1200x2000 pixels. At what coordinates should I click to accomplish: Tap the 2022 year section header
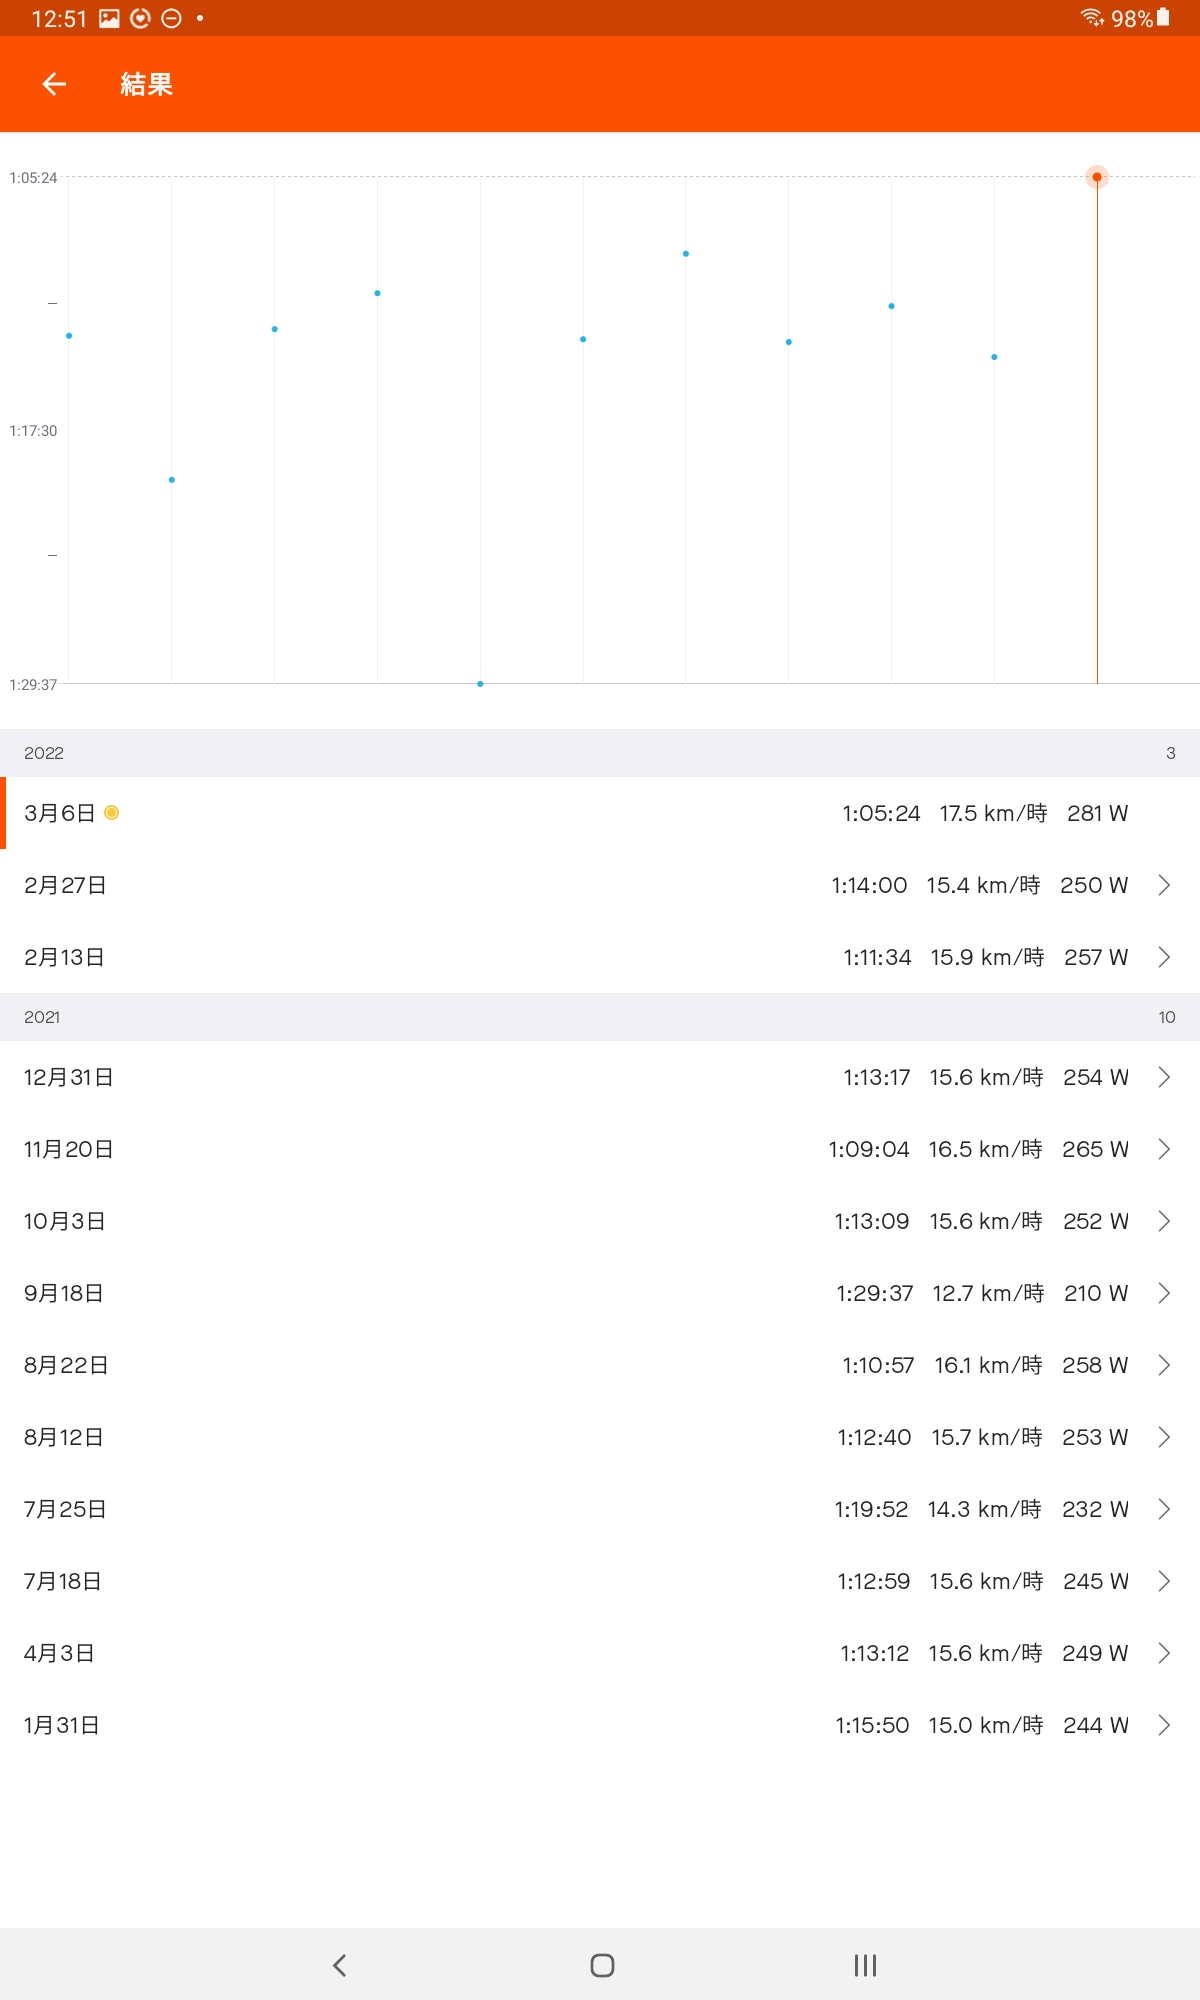[600, 753]
